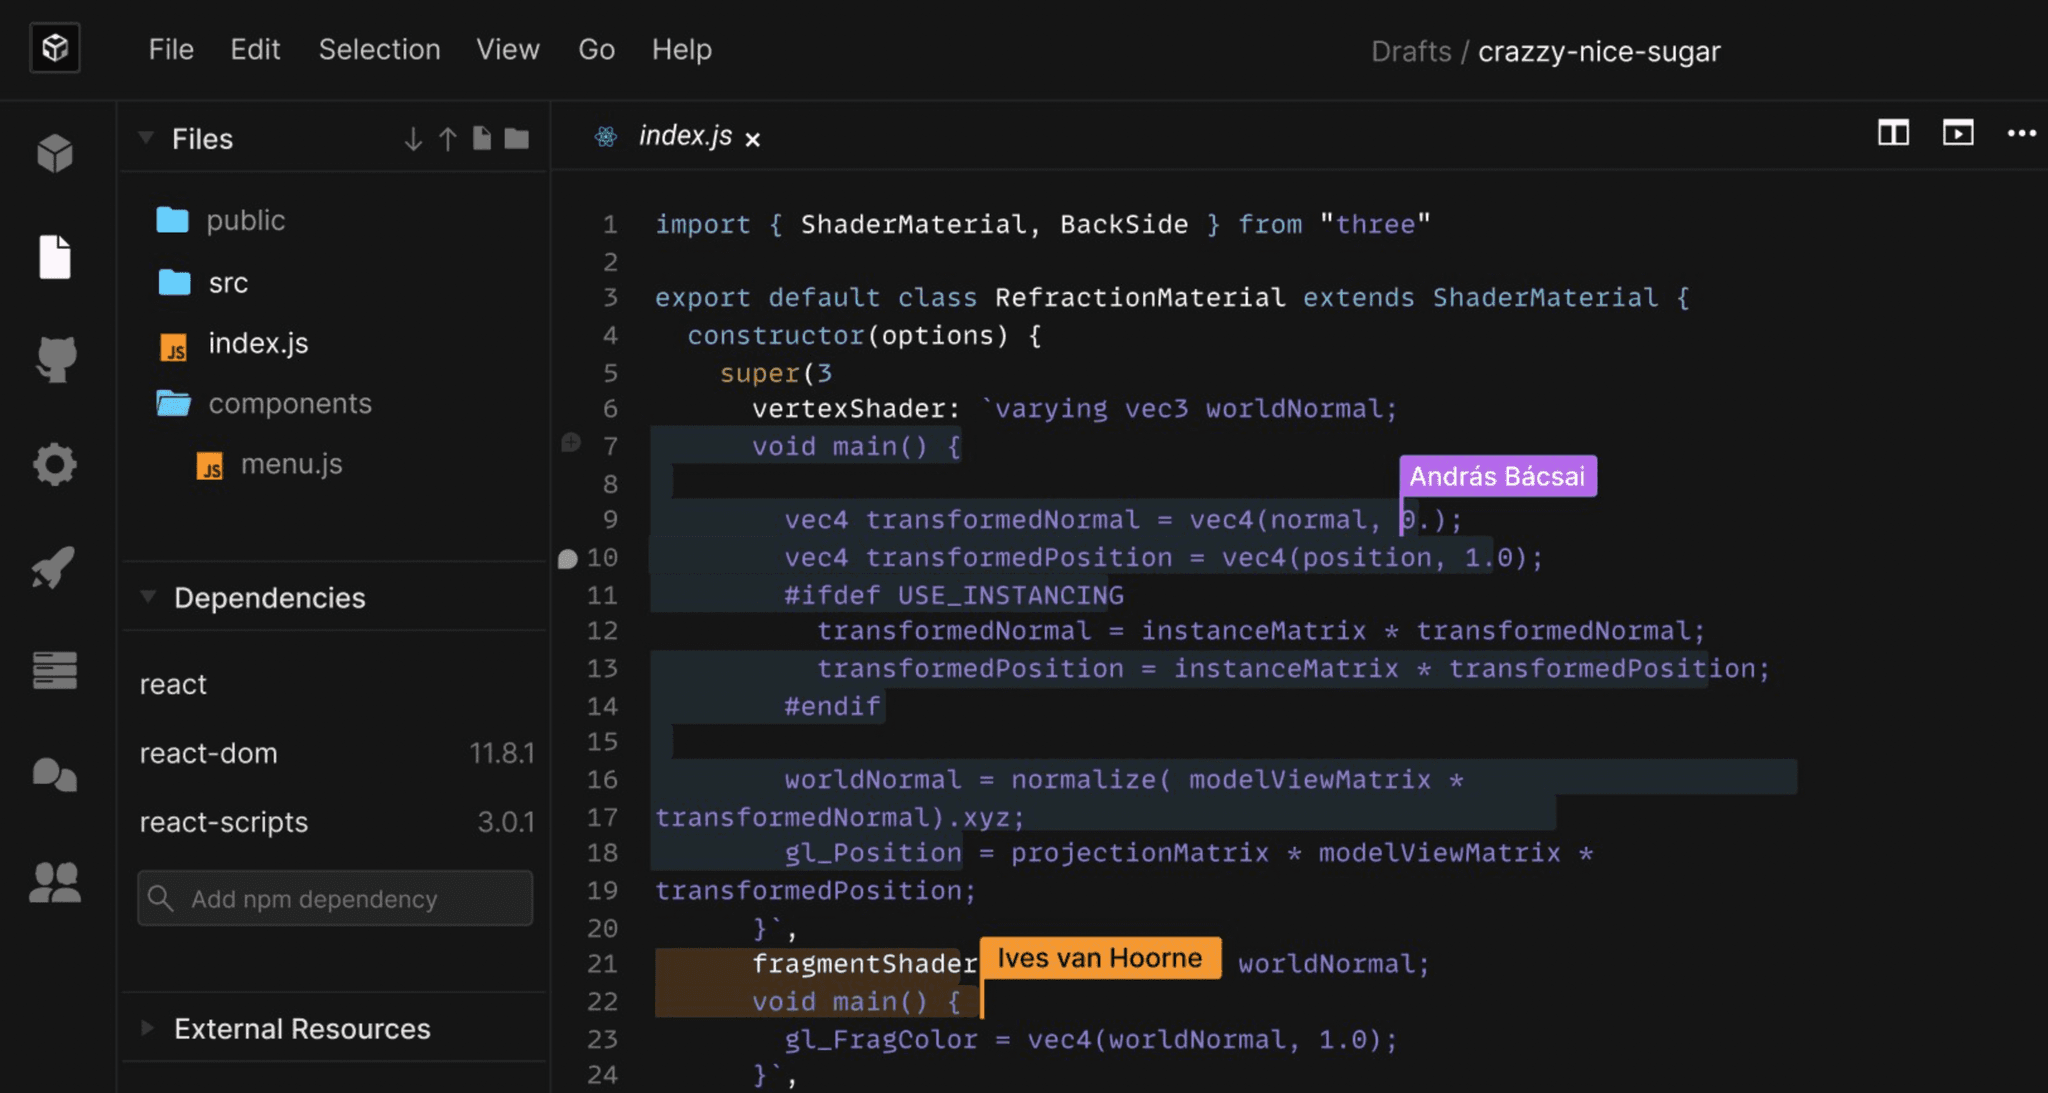Click the Ives van Hoorne collaborator label

coord(1100,958)
